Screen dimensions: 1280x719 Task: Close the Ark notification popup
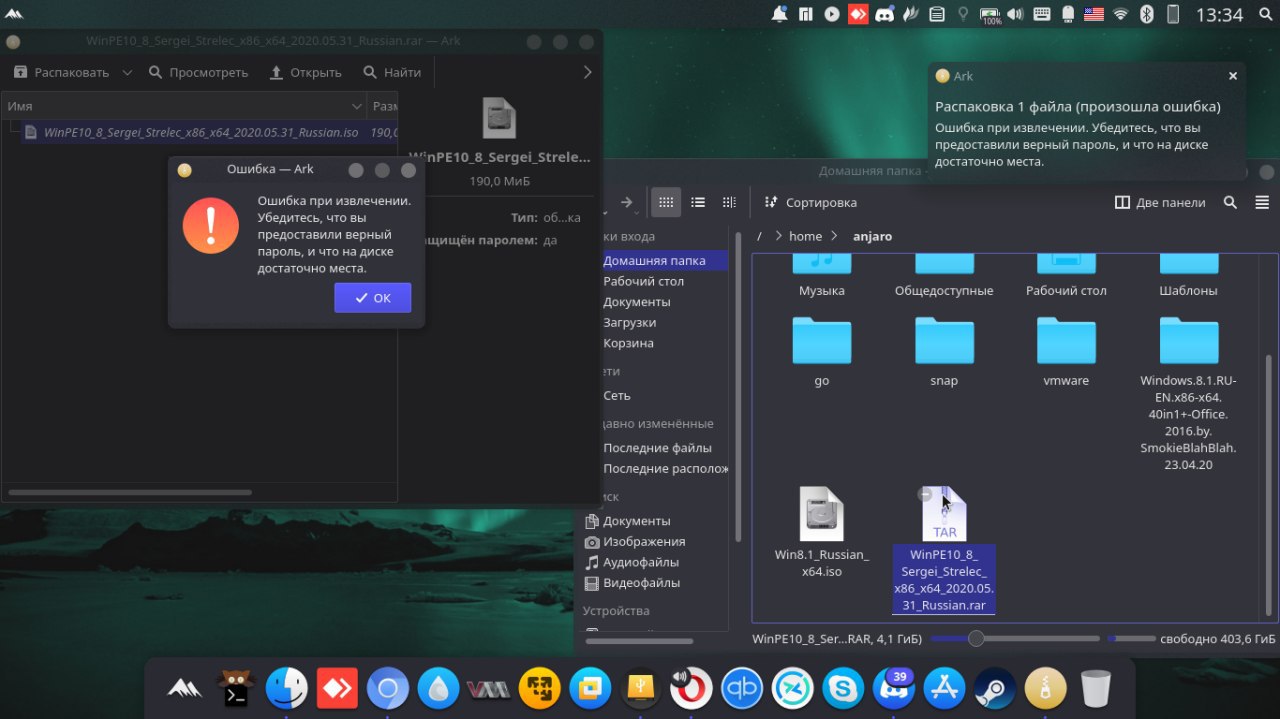pos(1232,76)
